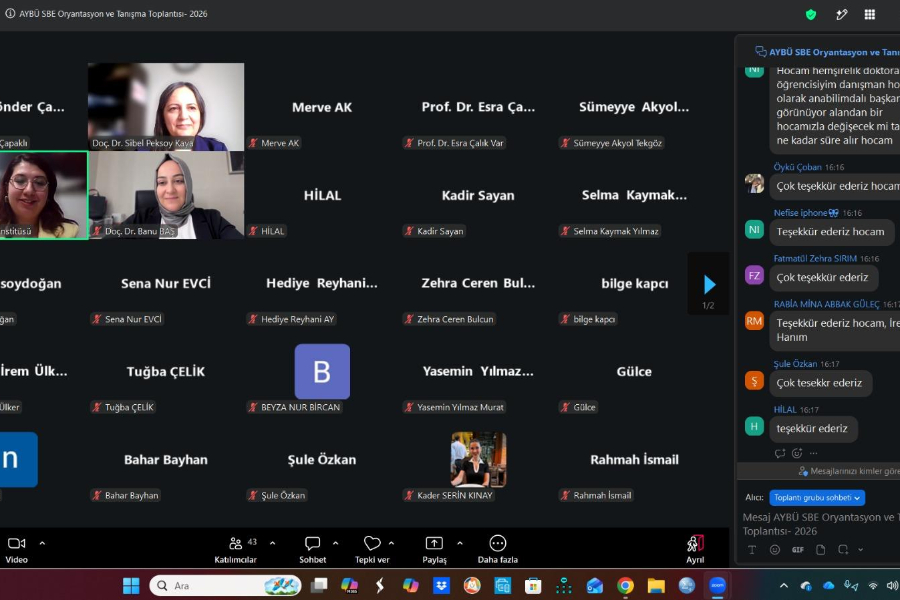Open more options for HİLAL's message
Screen dimensions: 900x600
(x=813, y=453)
